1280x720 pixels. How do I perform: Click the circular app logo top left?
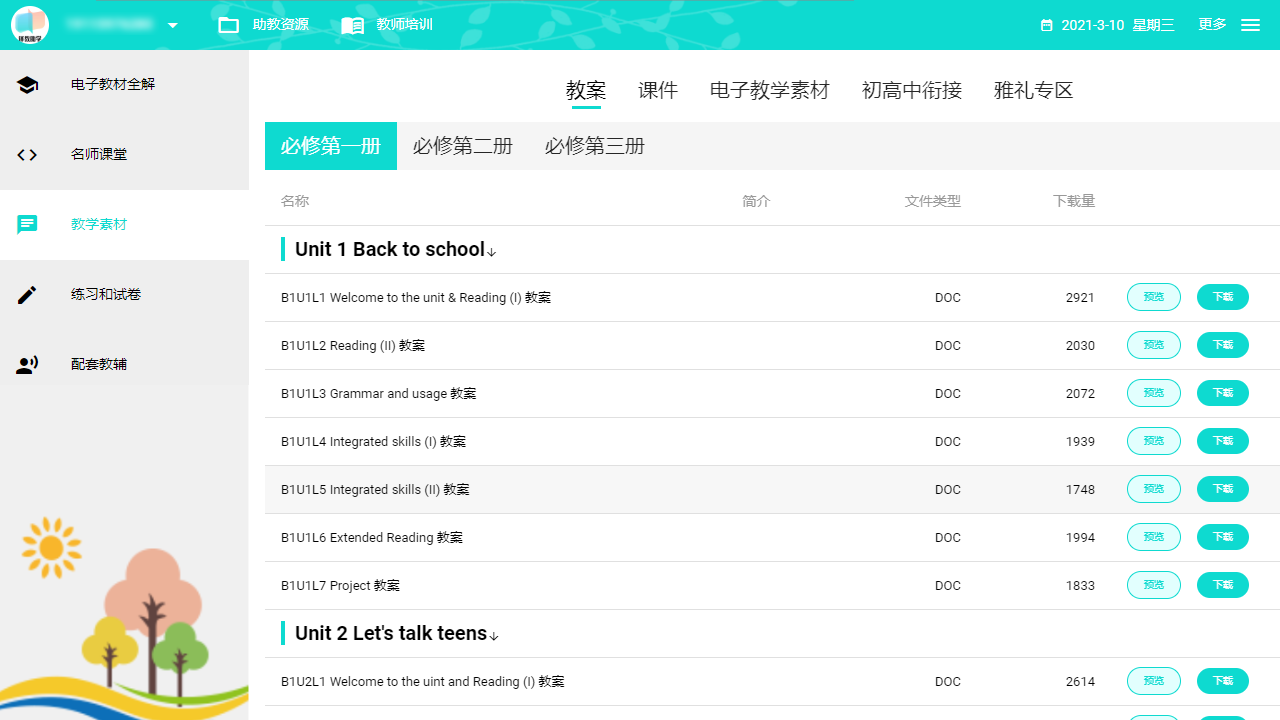coord(28,24)
